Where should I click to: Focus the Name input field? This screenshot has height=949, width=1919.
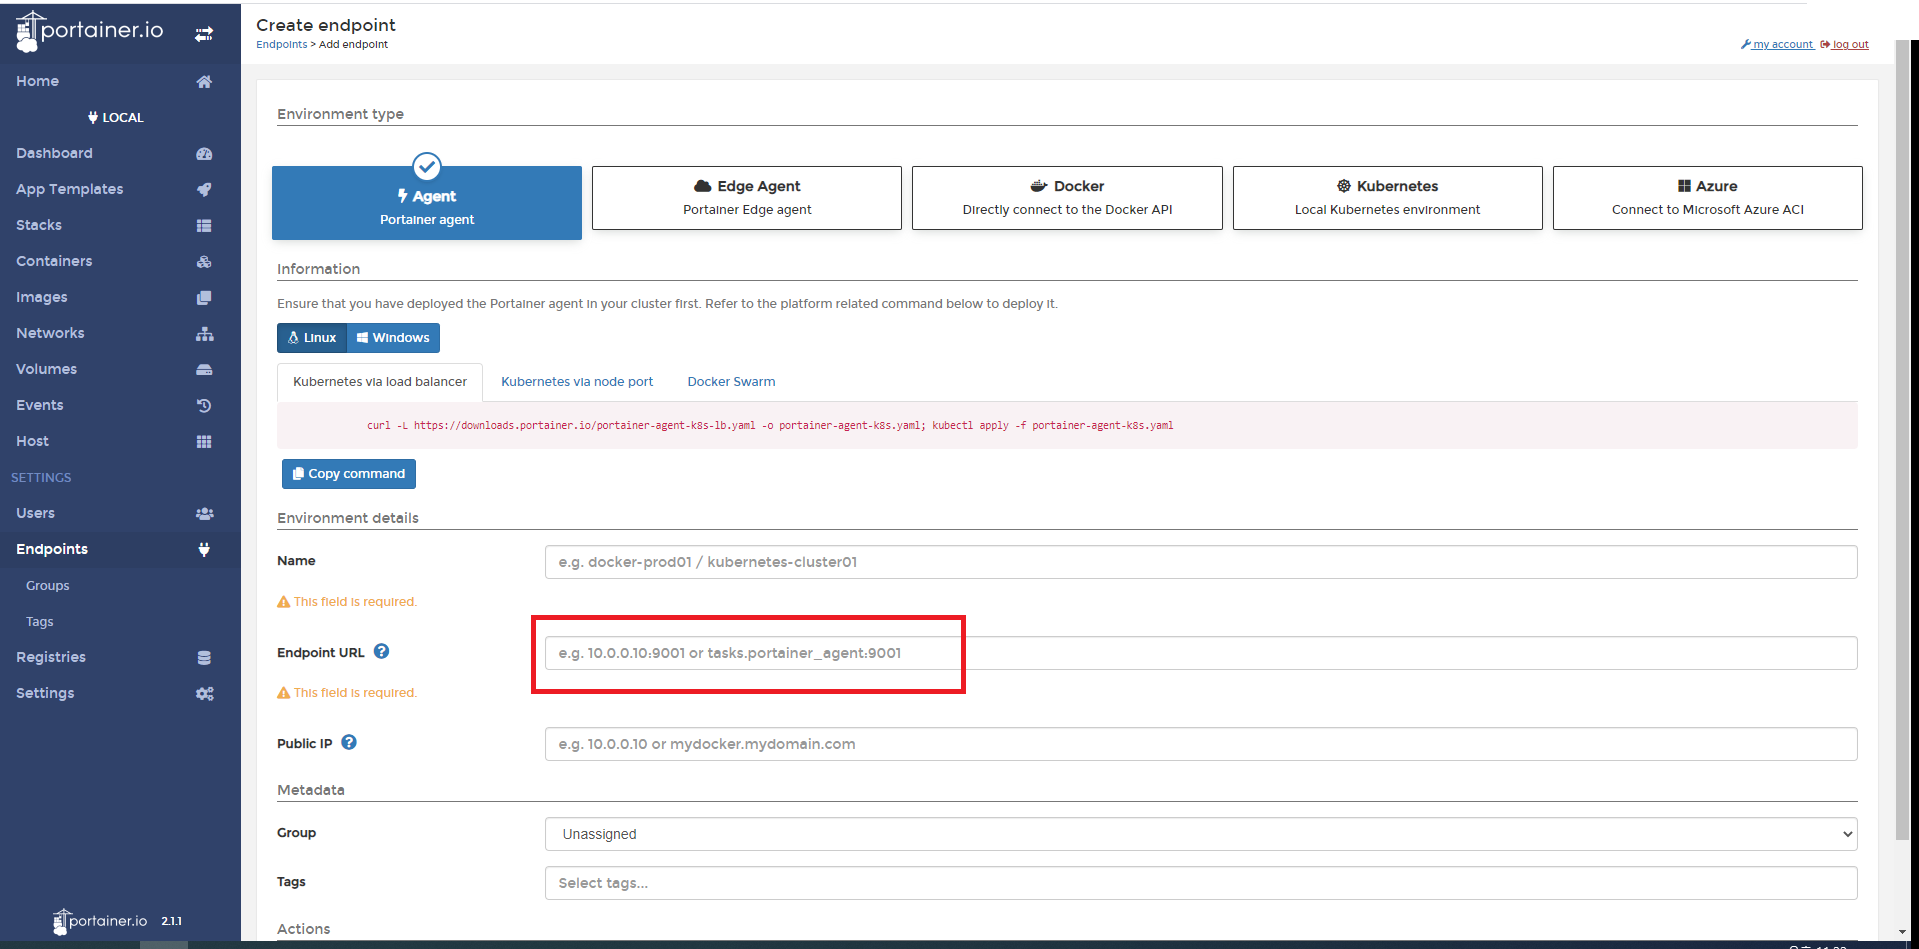pyautogui.click(x=1201, y=562)
